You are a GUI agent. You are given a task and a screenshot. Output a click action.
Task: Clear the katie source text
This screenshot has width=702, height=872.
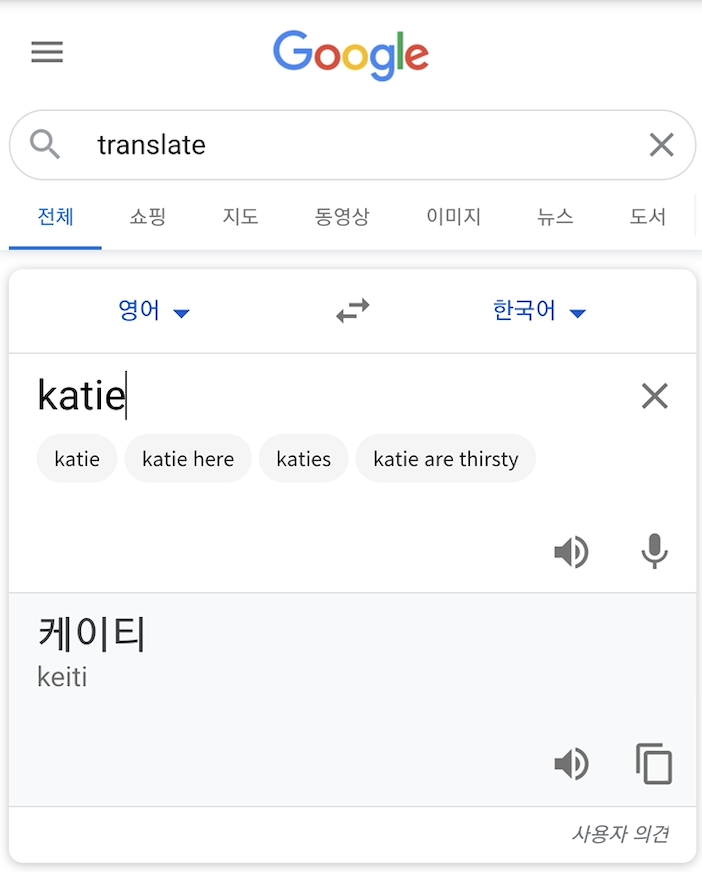[654, 396]
